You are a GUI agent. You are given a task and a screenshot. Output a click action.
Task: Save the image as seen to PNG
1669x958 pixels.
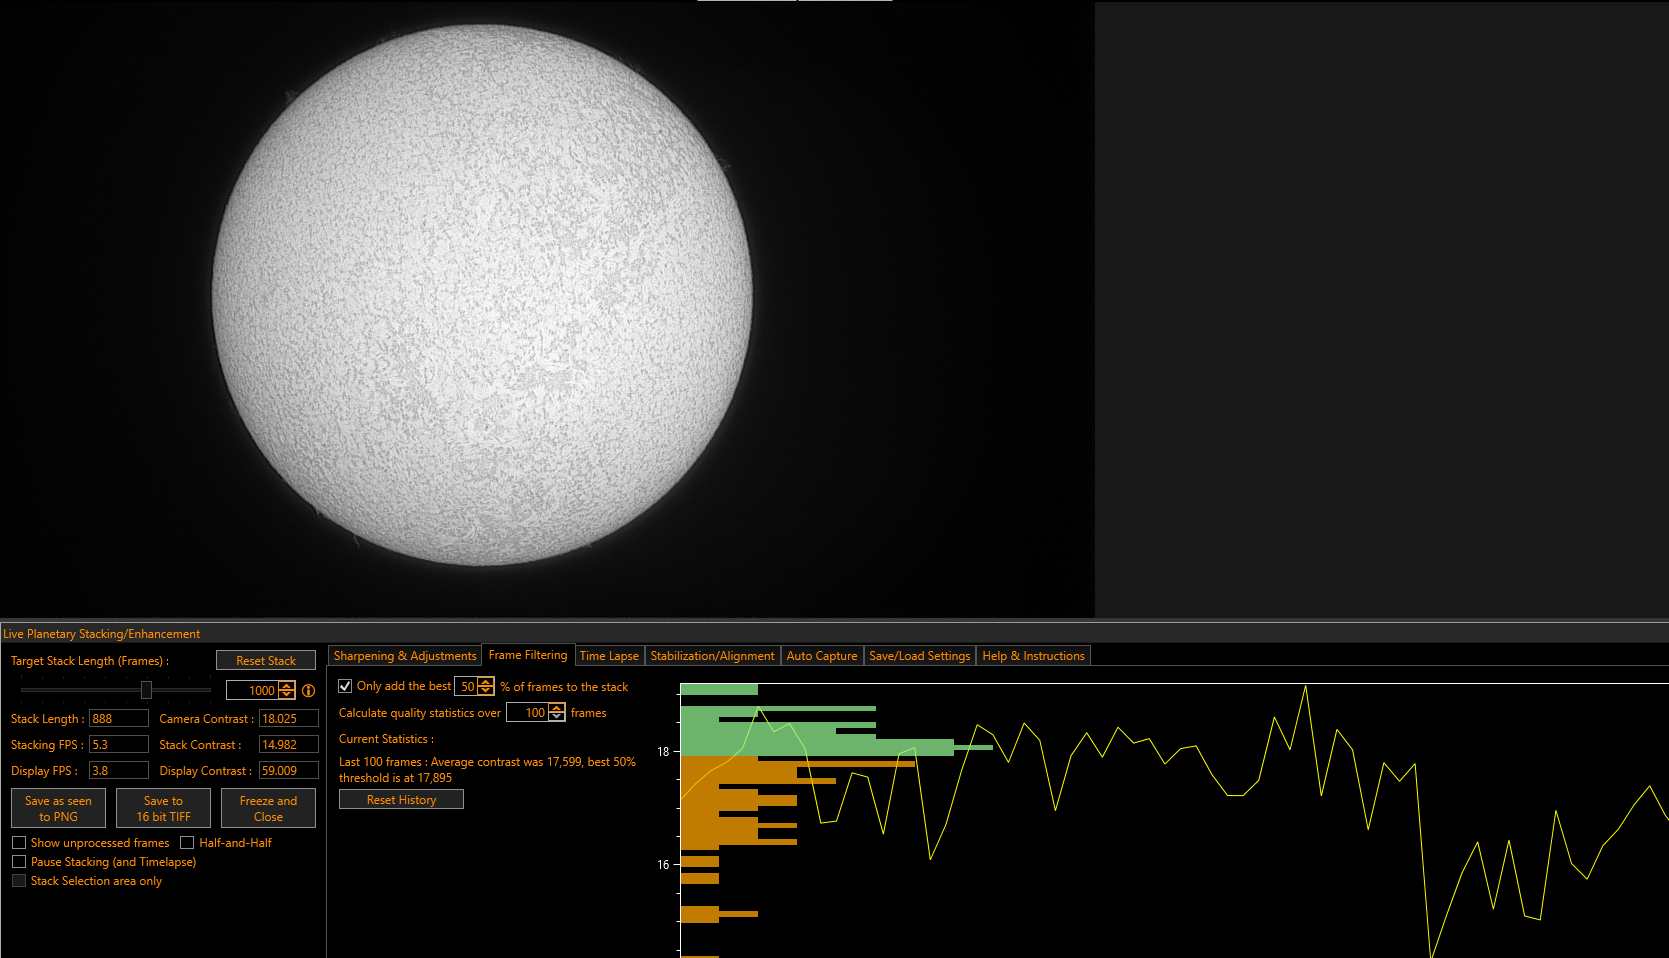pyautogui.click(x=58, y=808)
